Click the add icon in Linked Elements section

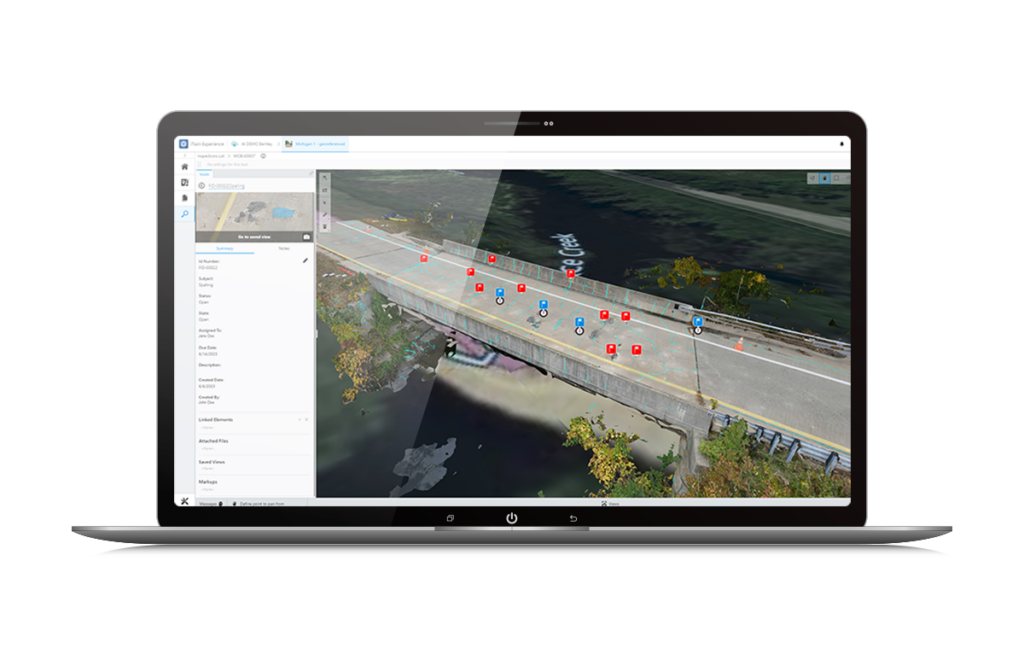[299, 419]
